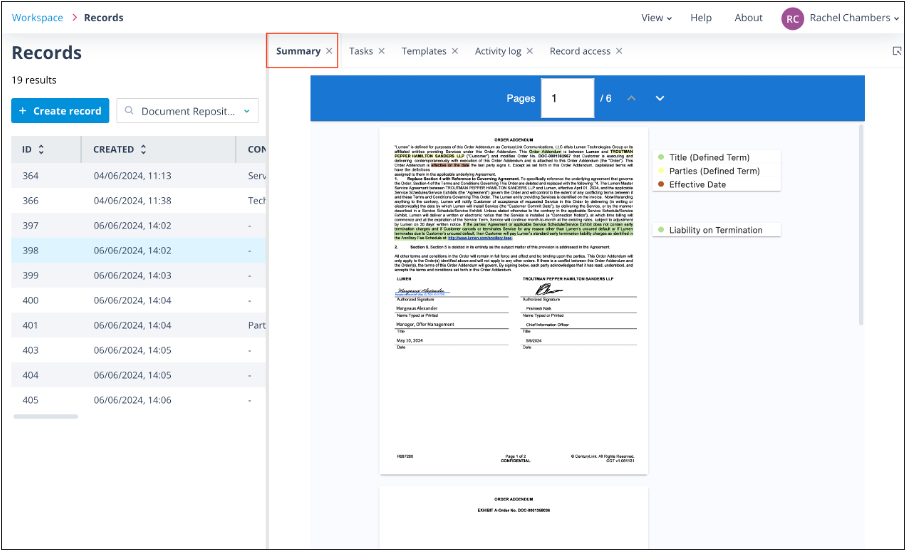Open Rachel Chambers account dropdown

855,18
